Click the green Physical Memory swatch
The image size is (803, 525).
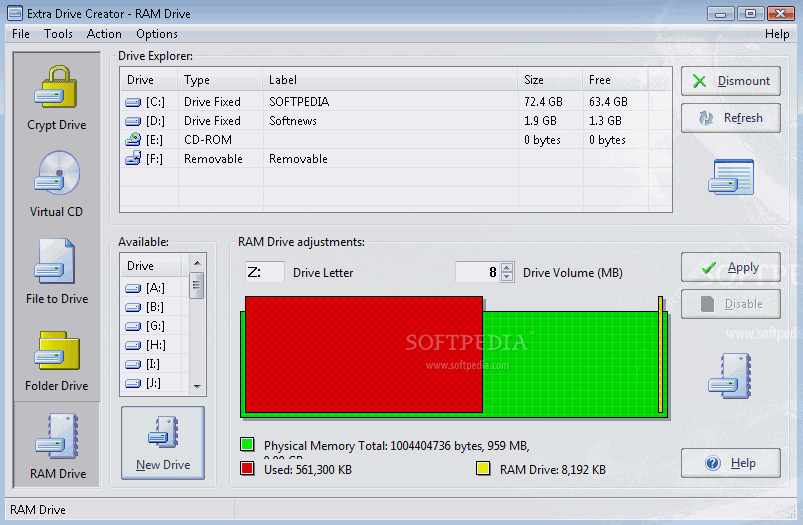coord(247,444)
